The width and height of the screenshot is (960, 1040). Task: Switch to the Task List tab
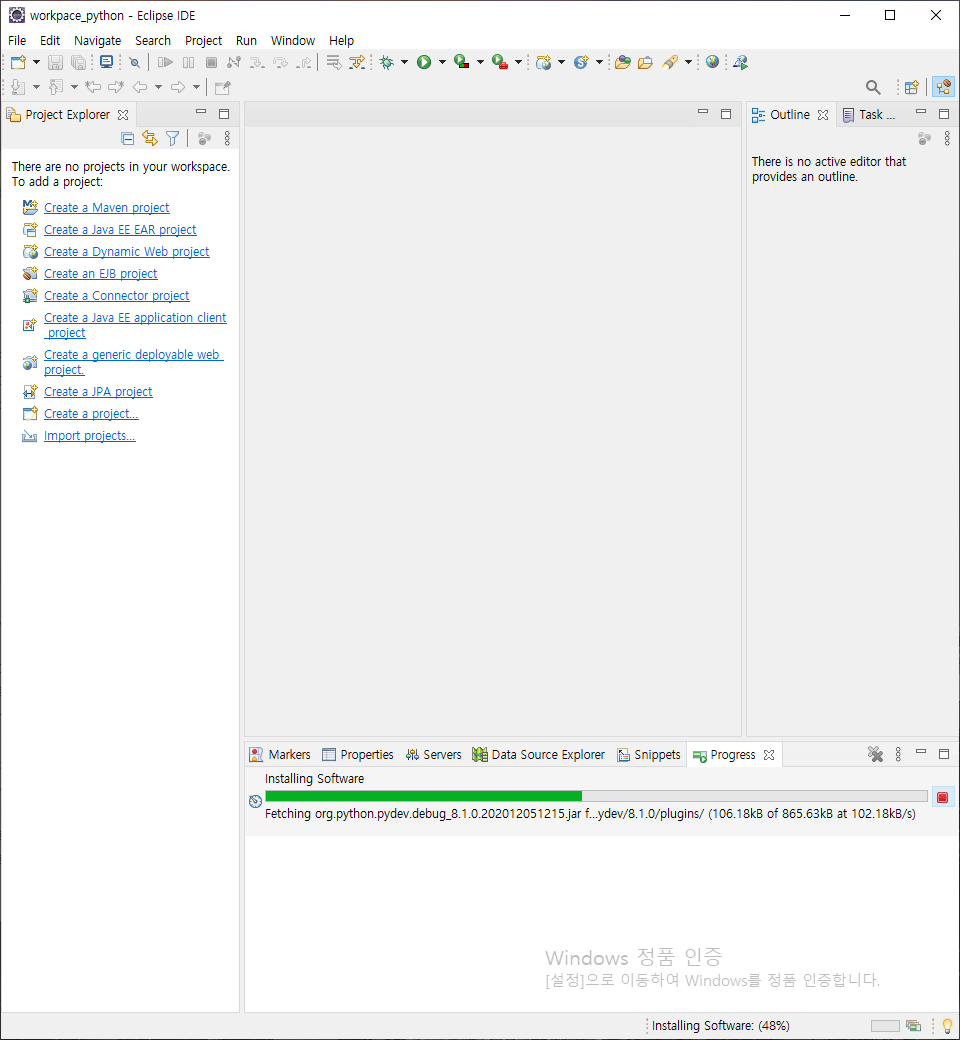coord(868,115)
